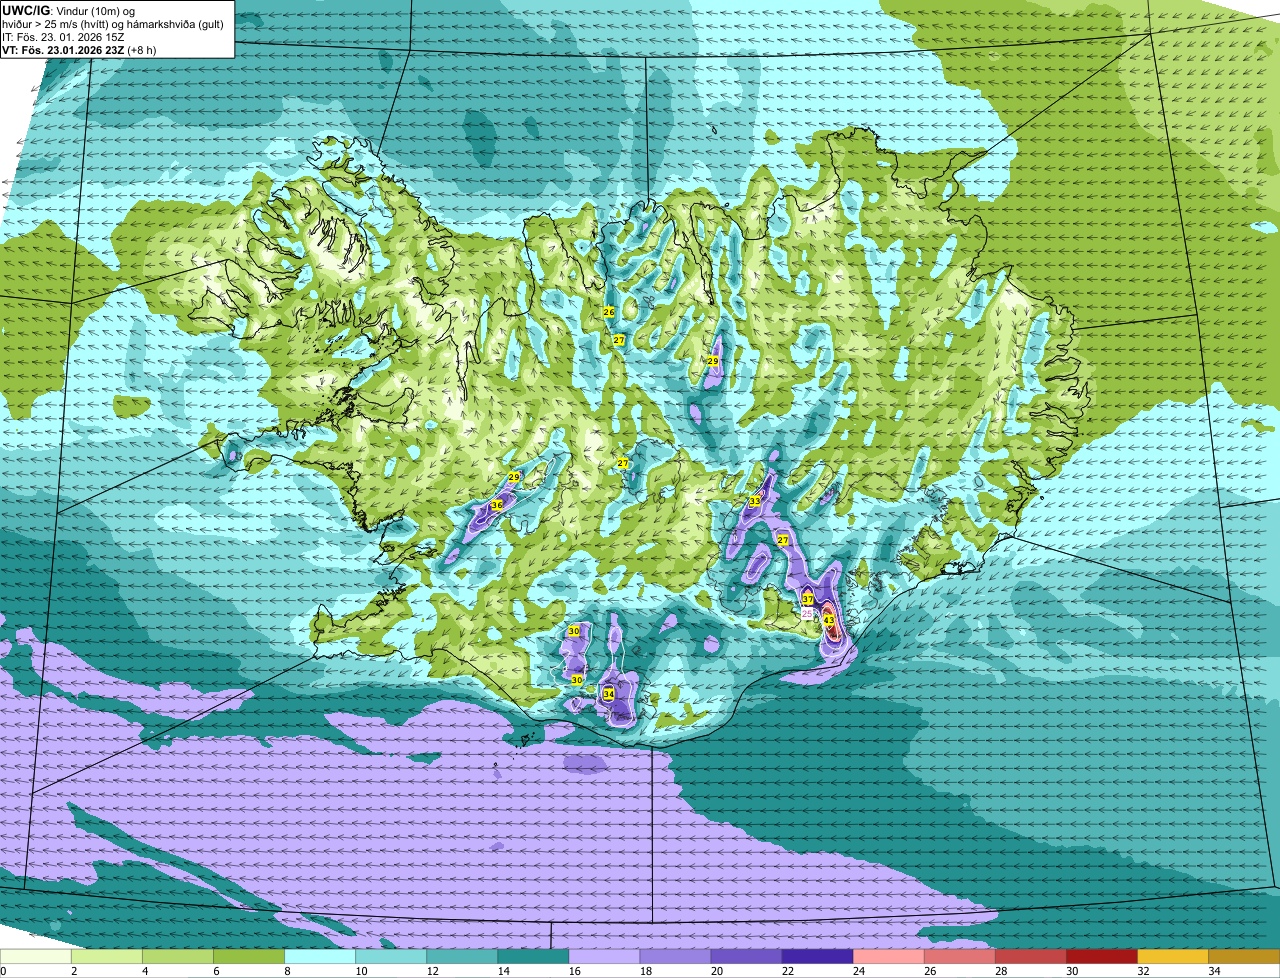Select the yellow gust label 36

497,505
